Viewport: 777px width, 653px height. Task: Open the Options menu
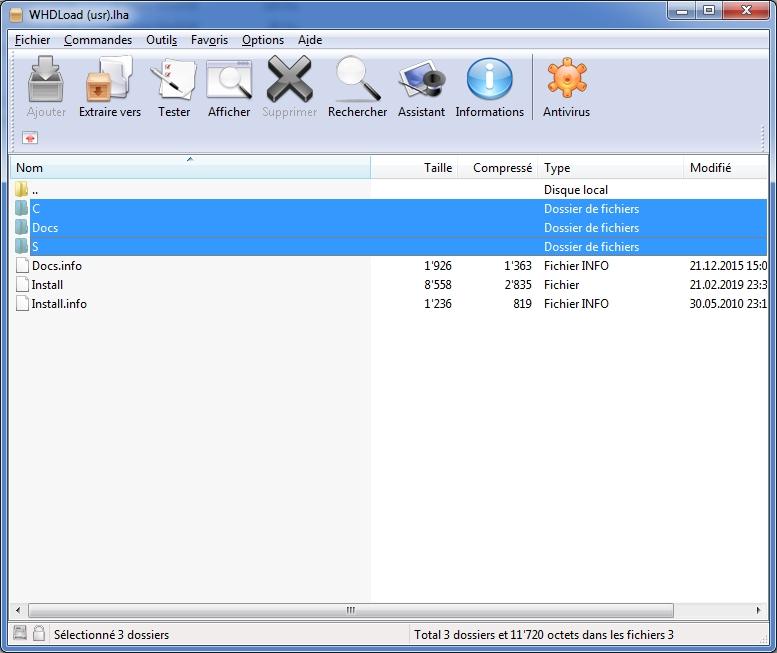263,40
